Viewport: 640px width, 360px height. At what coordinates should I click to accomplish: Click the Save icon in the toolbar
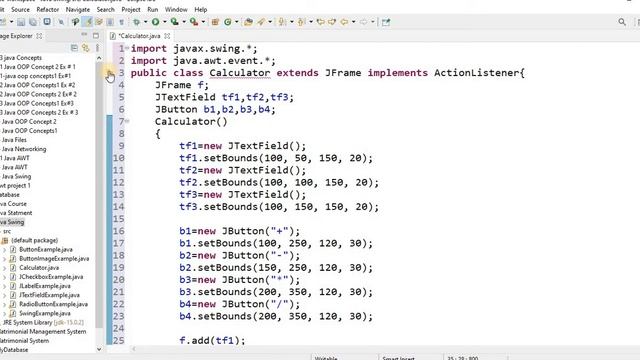(21, 22)
